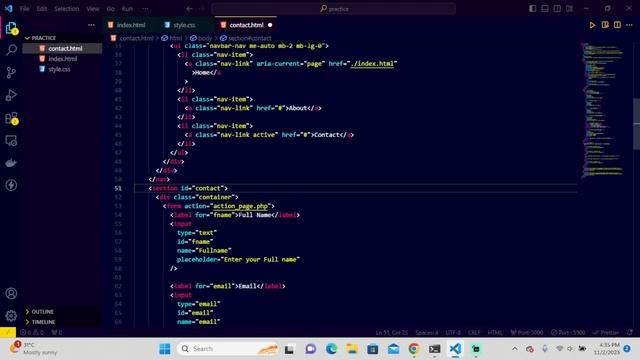Open the Remote Explorer view
This screenshot has width=640, height=360.
click(11, 141)
